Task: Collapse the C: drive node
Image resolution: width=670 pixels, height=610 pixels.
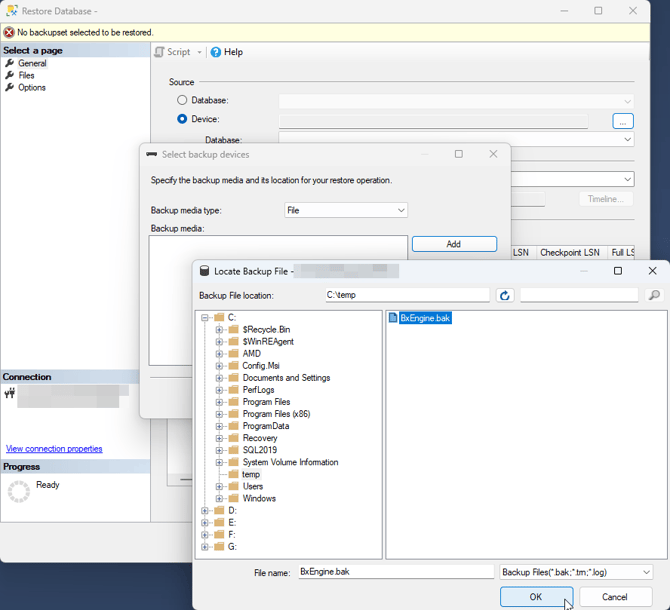Action: [205, 317]
